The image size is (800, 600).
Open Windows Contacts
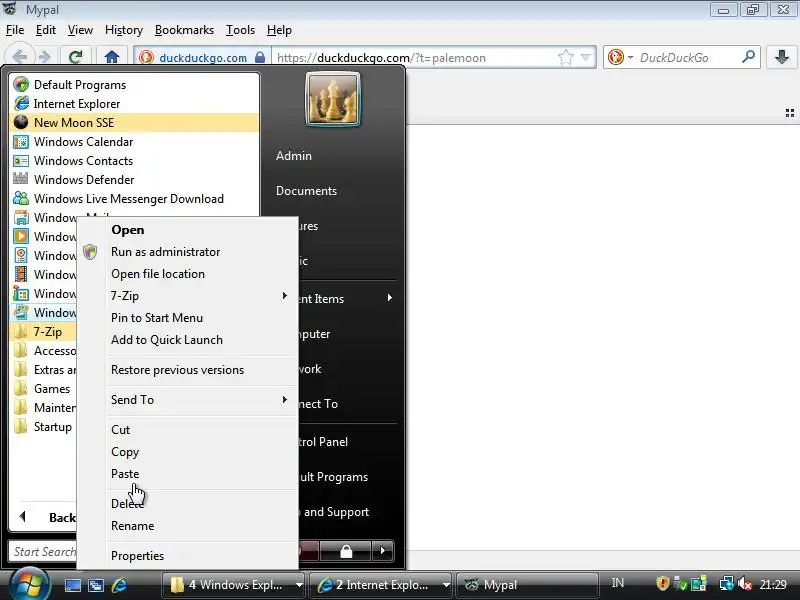134,160
